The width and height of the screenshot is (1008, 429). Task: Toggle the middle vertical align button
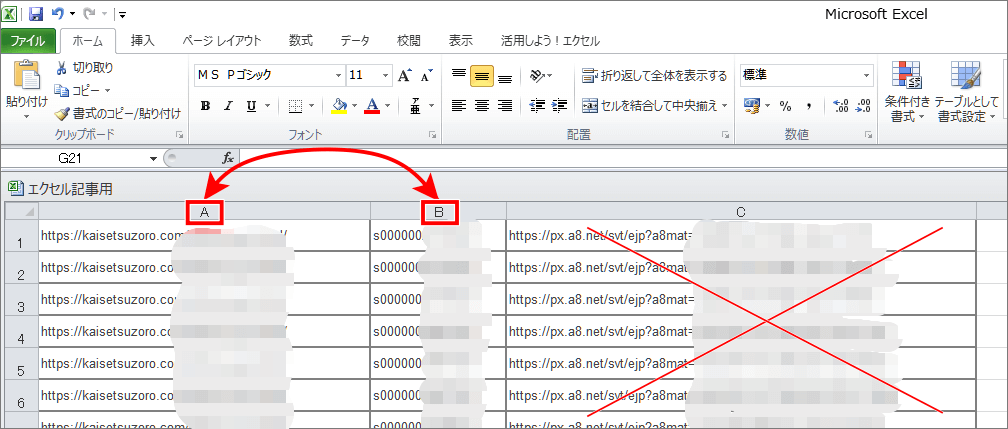(481, 75)
